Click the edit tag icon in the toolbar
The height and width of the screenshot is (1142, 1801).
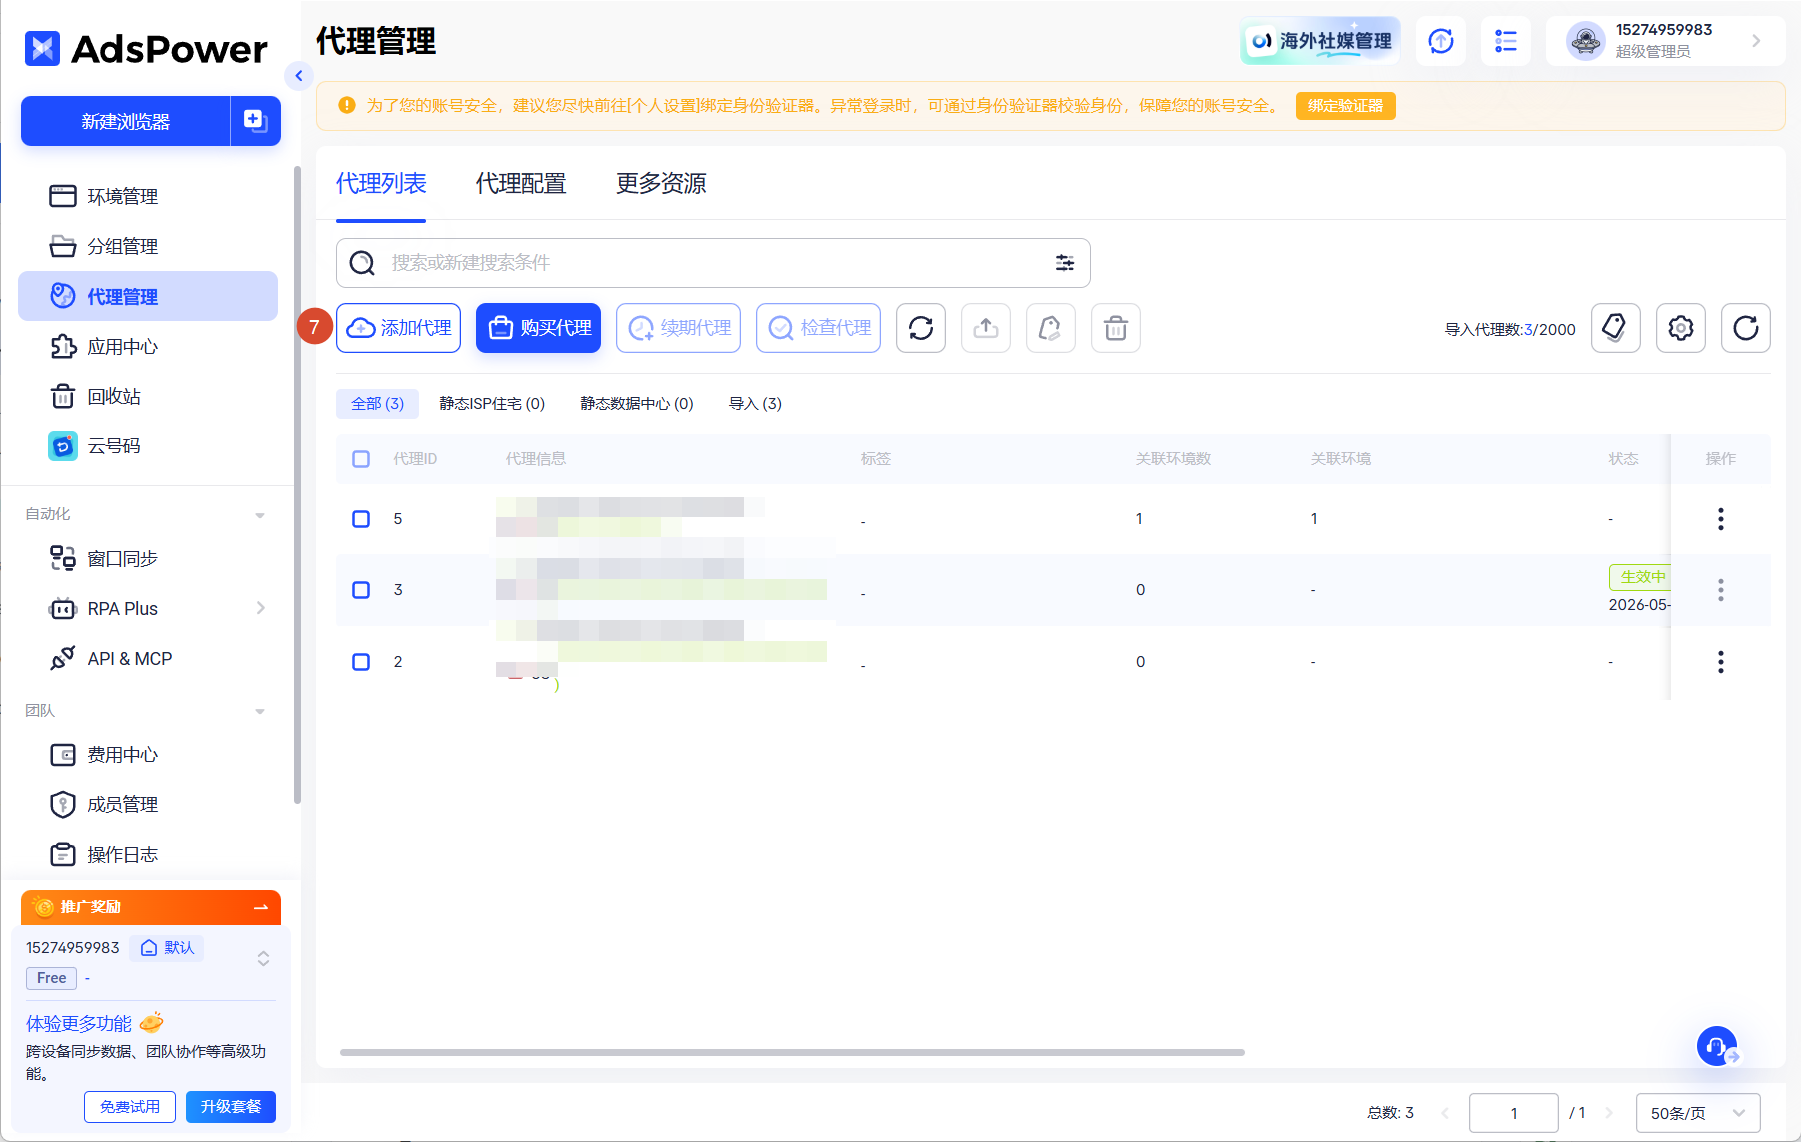pos(1051,328)
